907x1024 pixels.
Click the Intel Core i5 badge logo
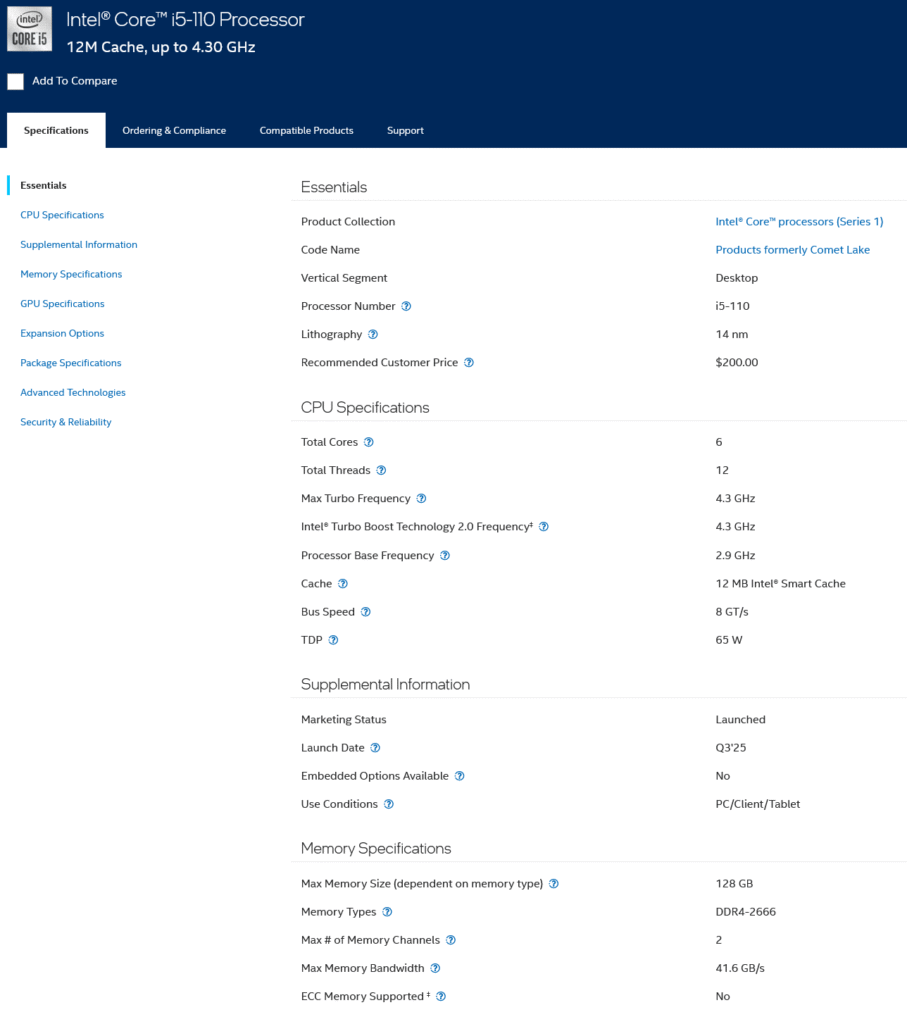point(29,29)
